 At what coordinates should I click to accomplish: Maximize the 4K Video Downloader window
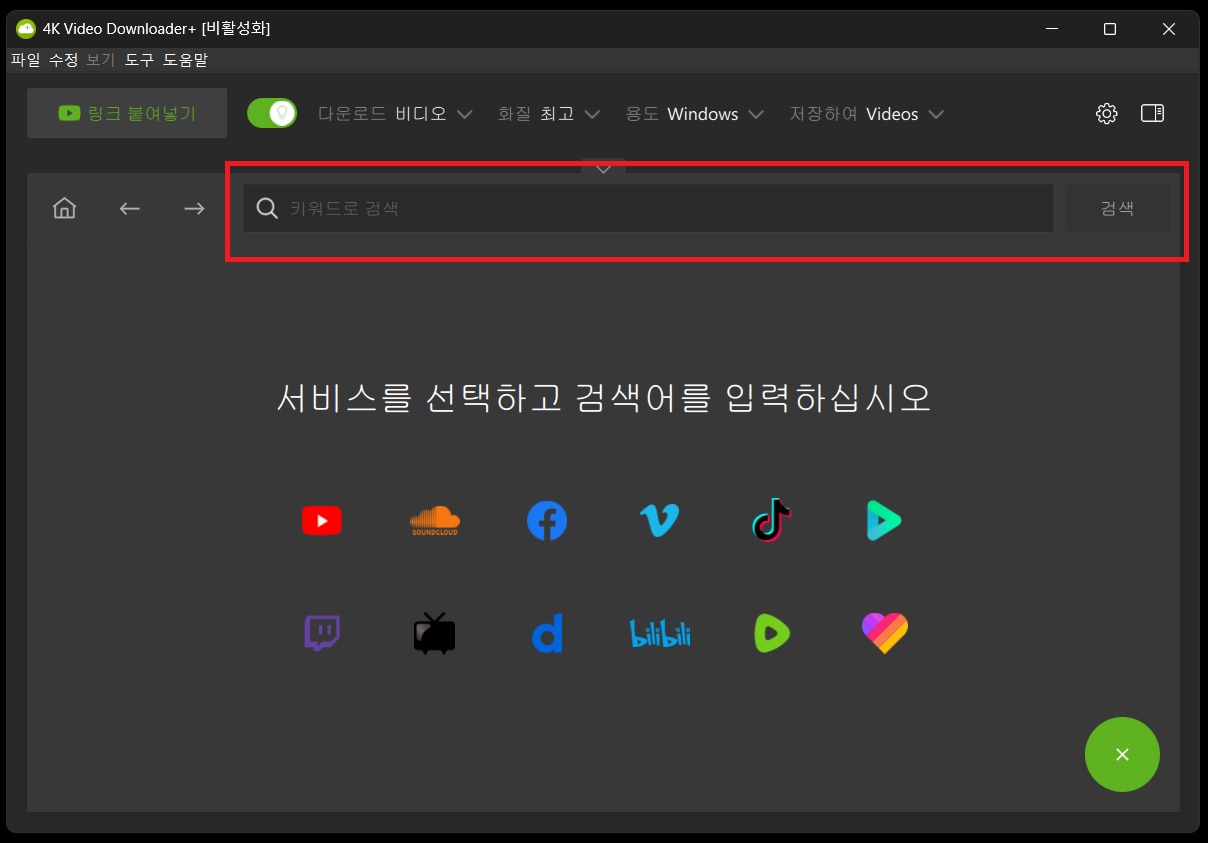pyautogui.click(x=1110, y=29)
